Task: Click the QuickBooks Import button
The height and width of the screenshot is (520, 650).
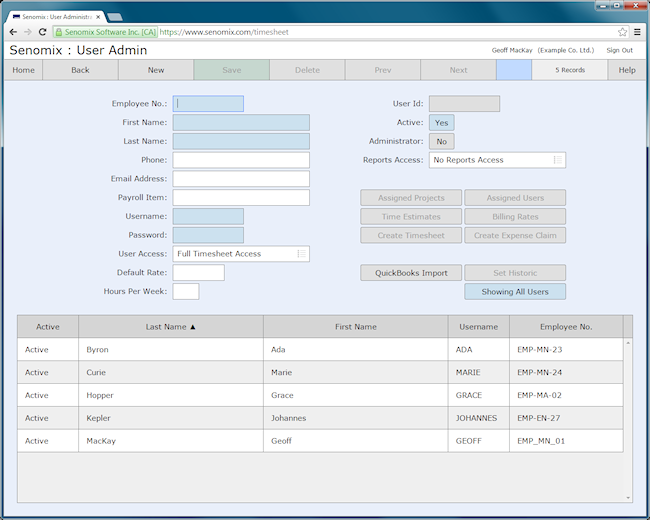Action: 411,273
